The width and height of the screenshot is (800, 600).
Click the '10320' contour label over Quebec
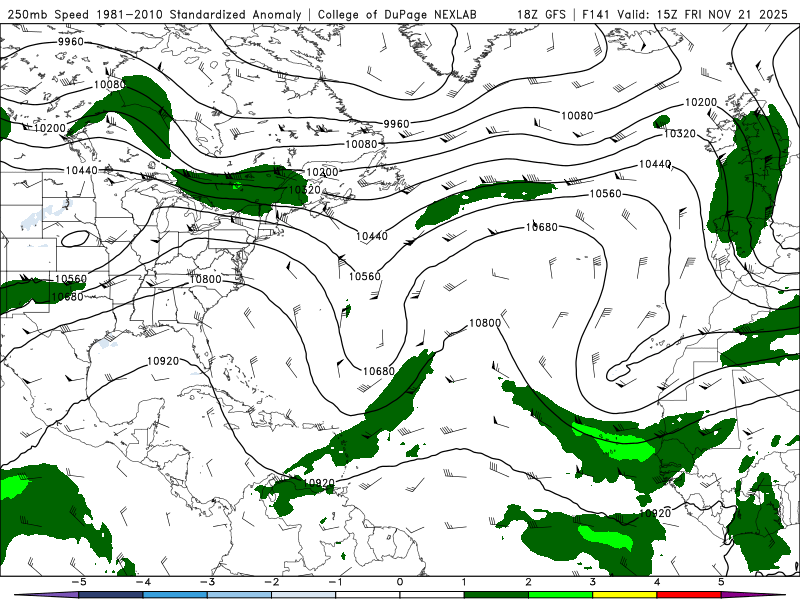point(305,190)
